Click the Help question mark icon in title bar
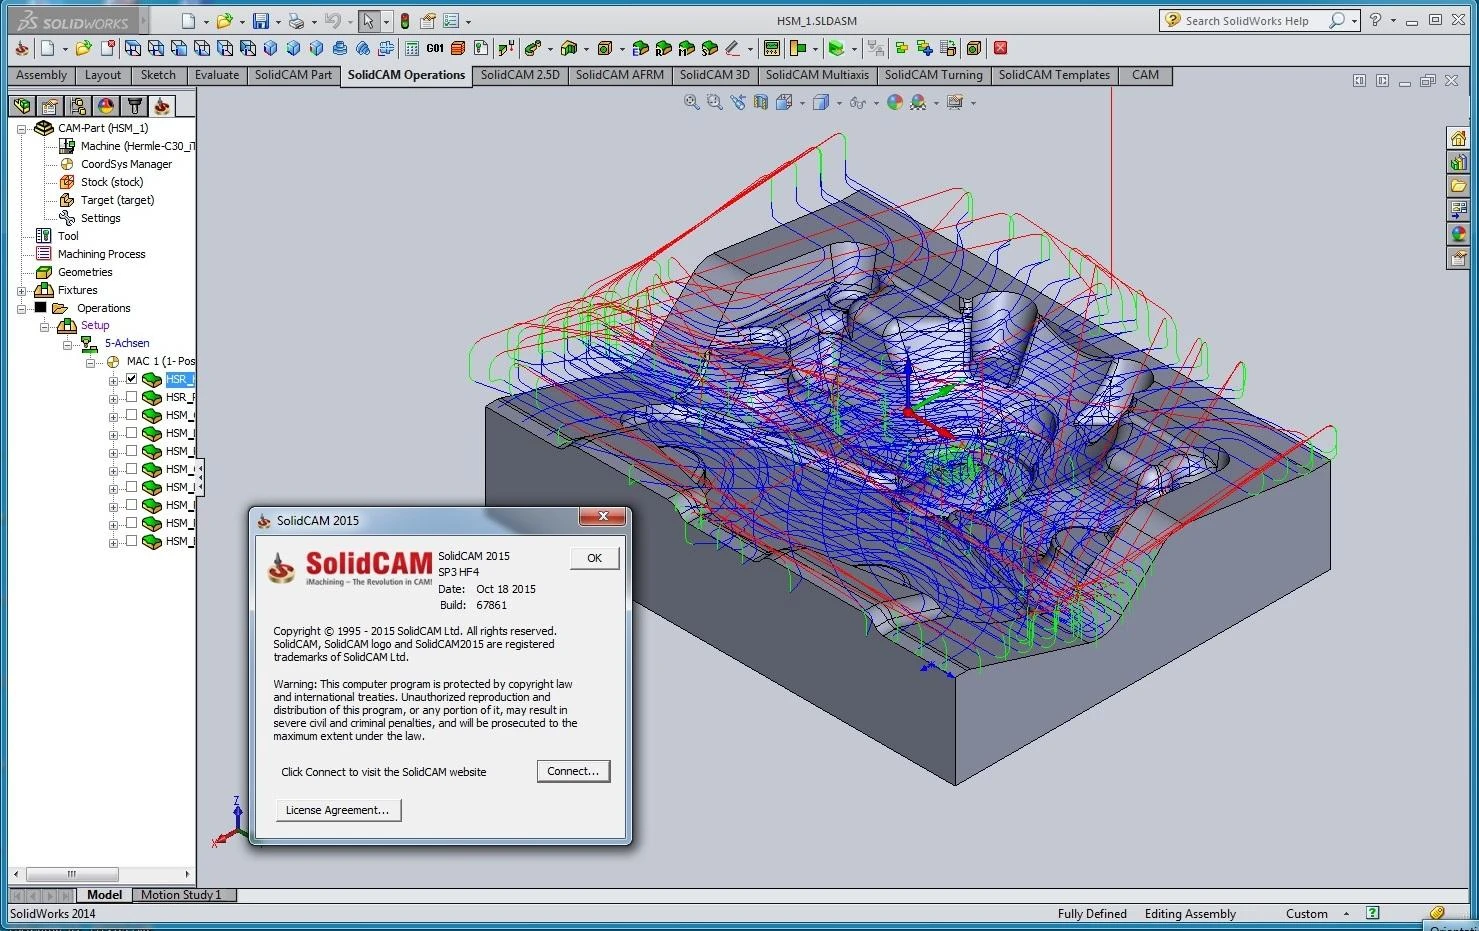 pos(1375,20)
